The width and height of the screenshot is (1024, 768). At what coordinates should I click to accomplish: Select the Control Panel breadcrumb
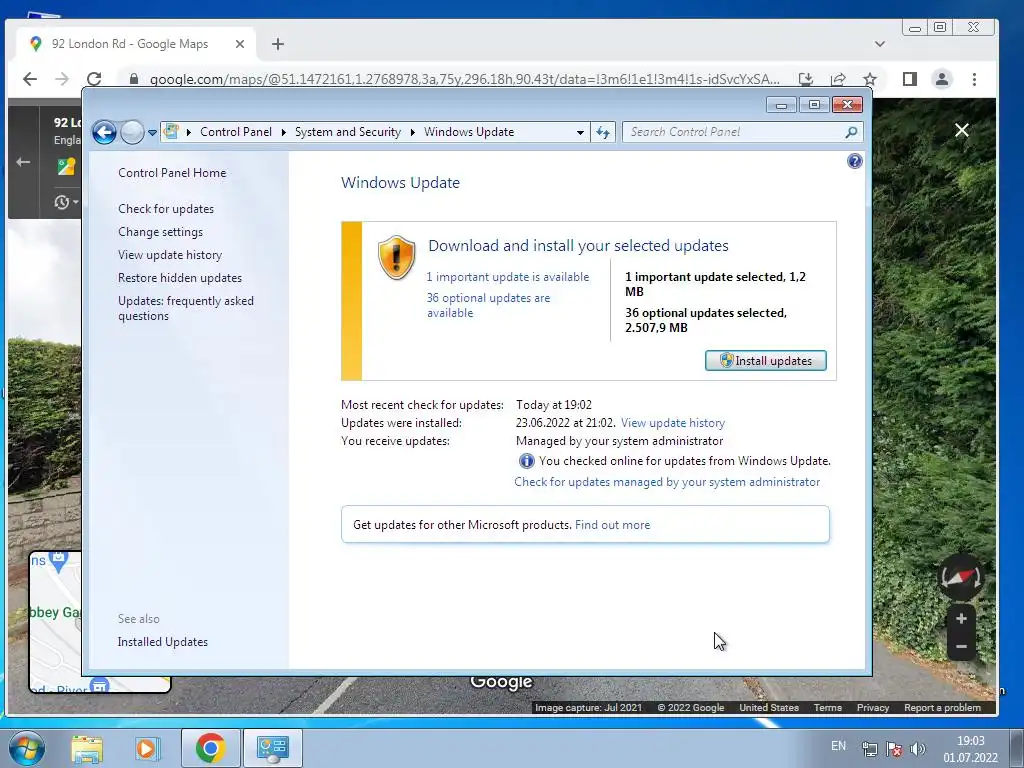[236, 132]
